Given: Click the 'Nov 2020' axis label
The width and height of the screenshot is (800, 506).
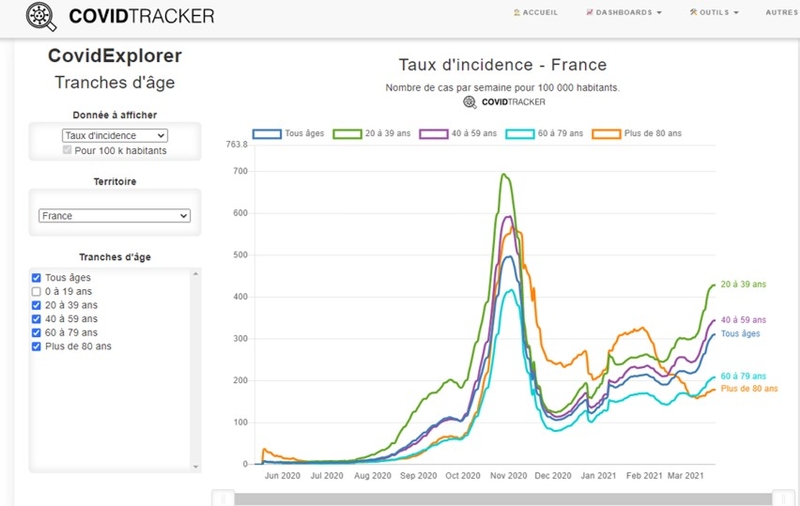Looking at the screenshot, I should click(508, 476).
